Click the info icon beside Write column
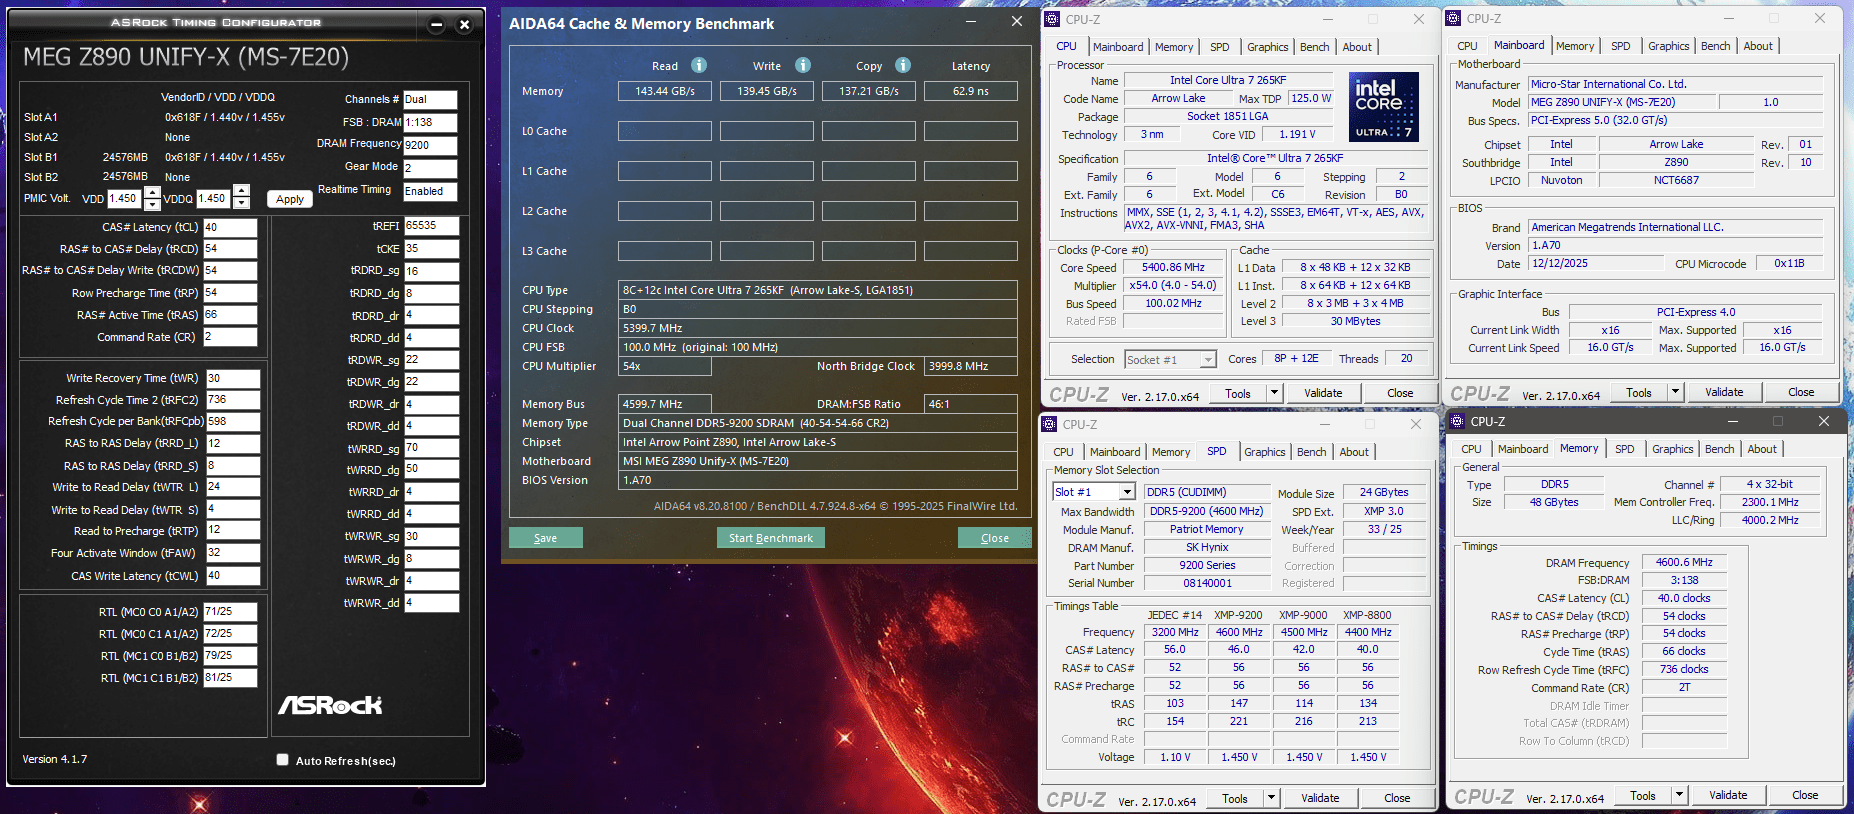 click(x=803, y=65)
